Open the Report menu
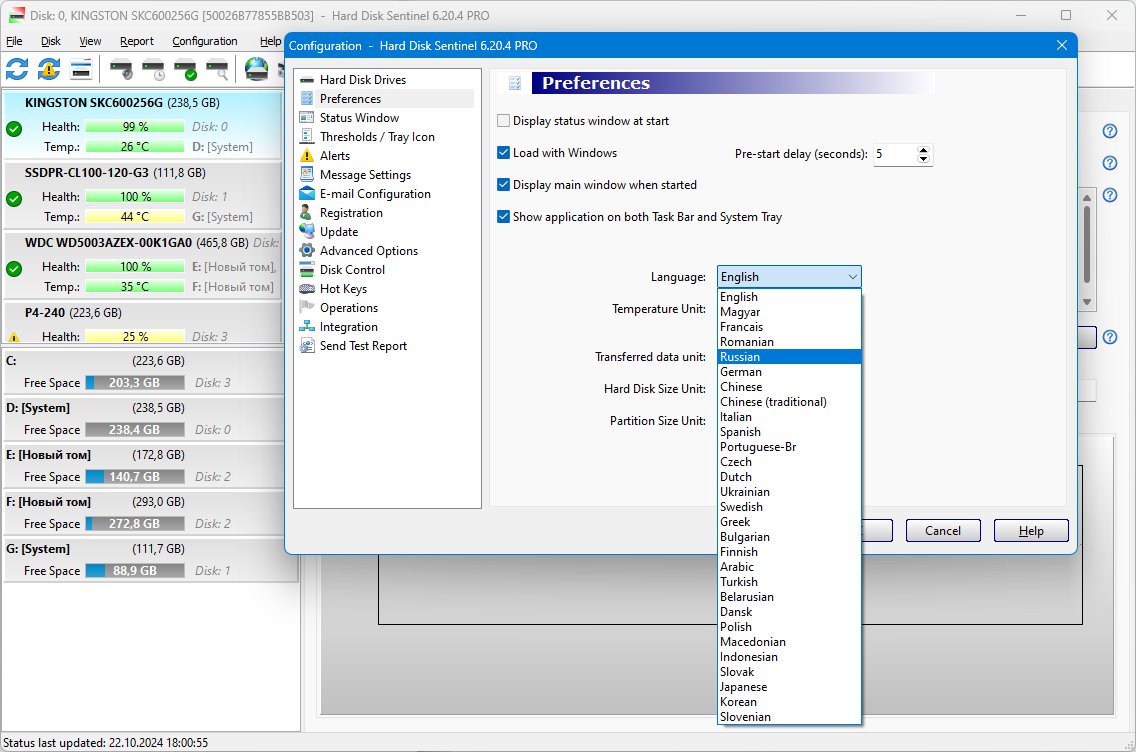 point(137,41)
